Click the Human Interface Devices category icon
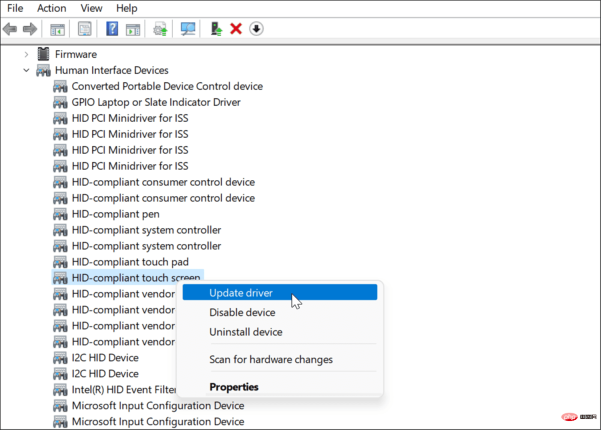 point(43,71)
